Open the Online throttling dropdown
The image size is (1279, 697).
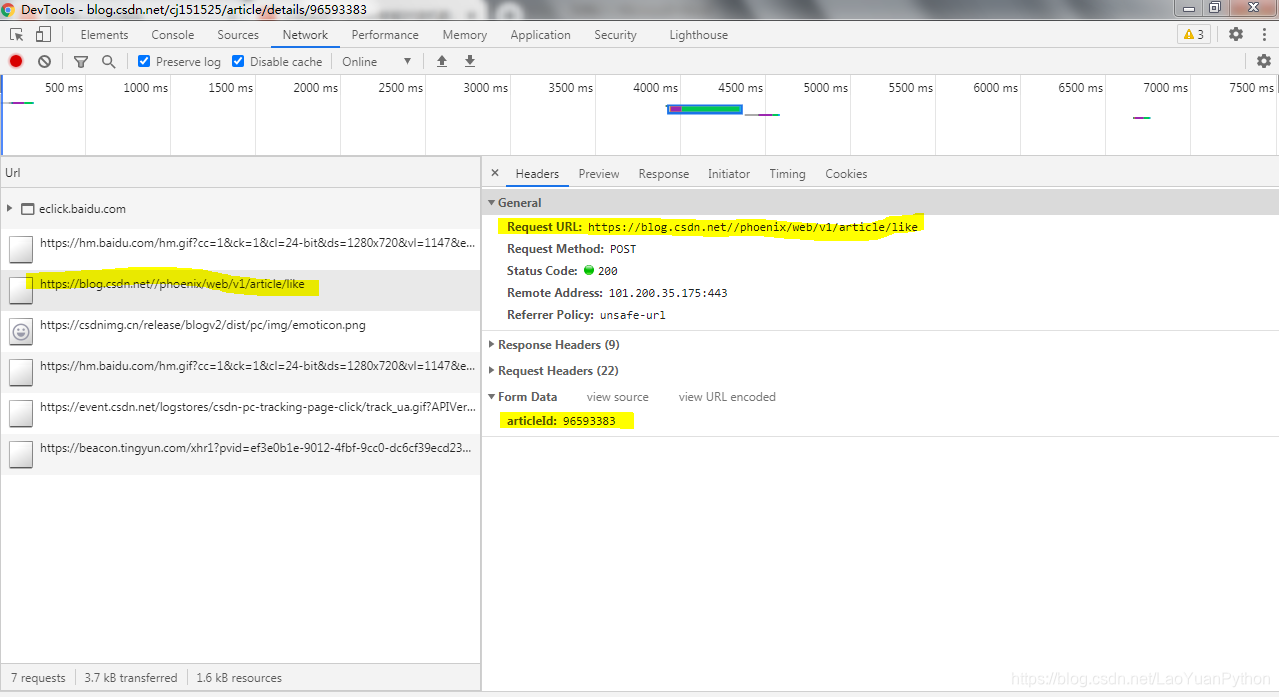pyautogui.click(x=377, y=61)
